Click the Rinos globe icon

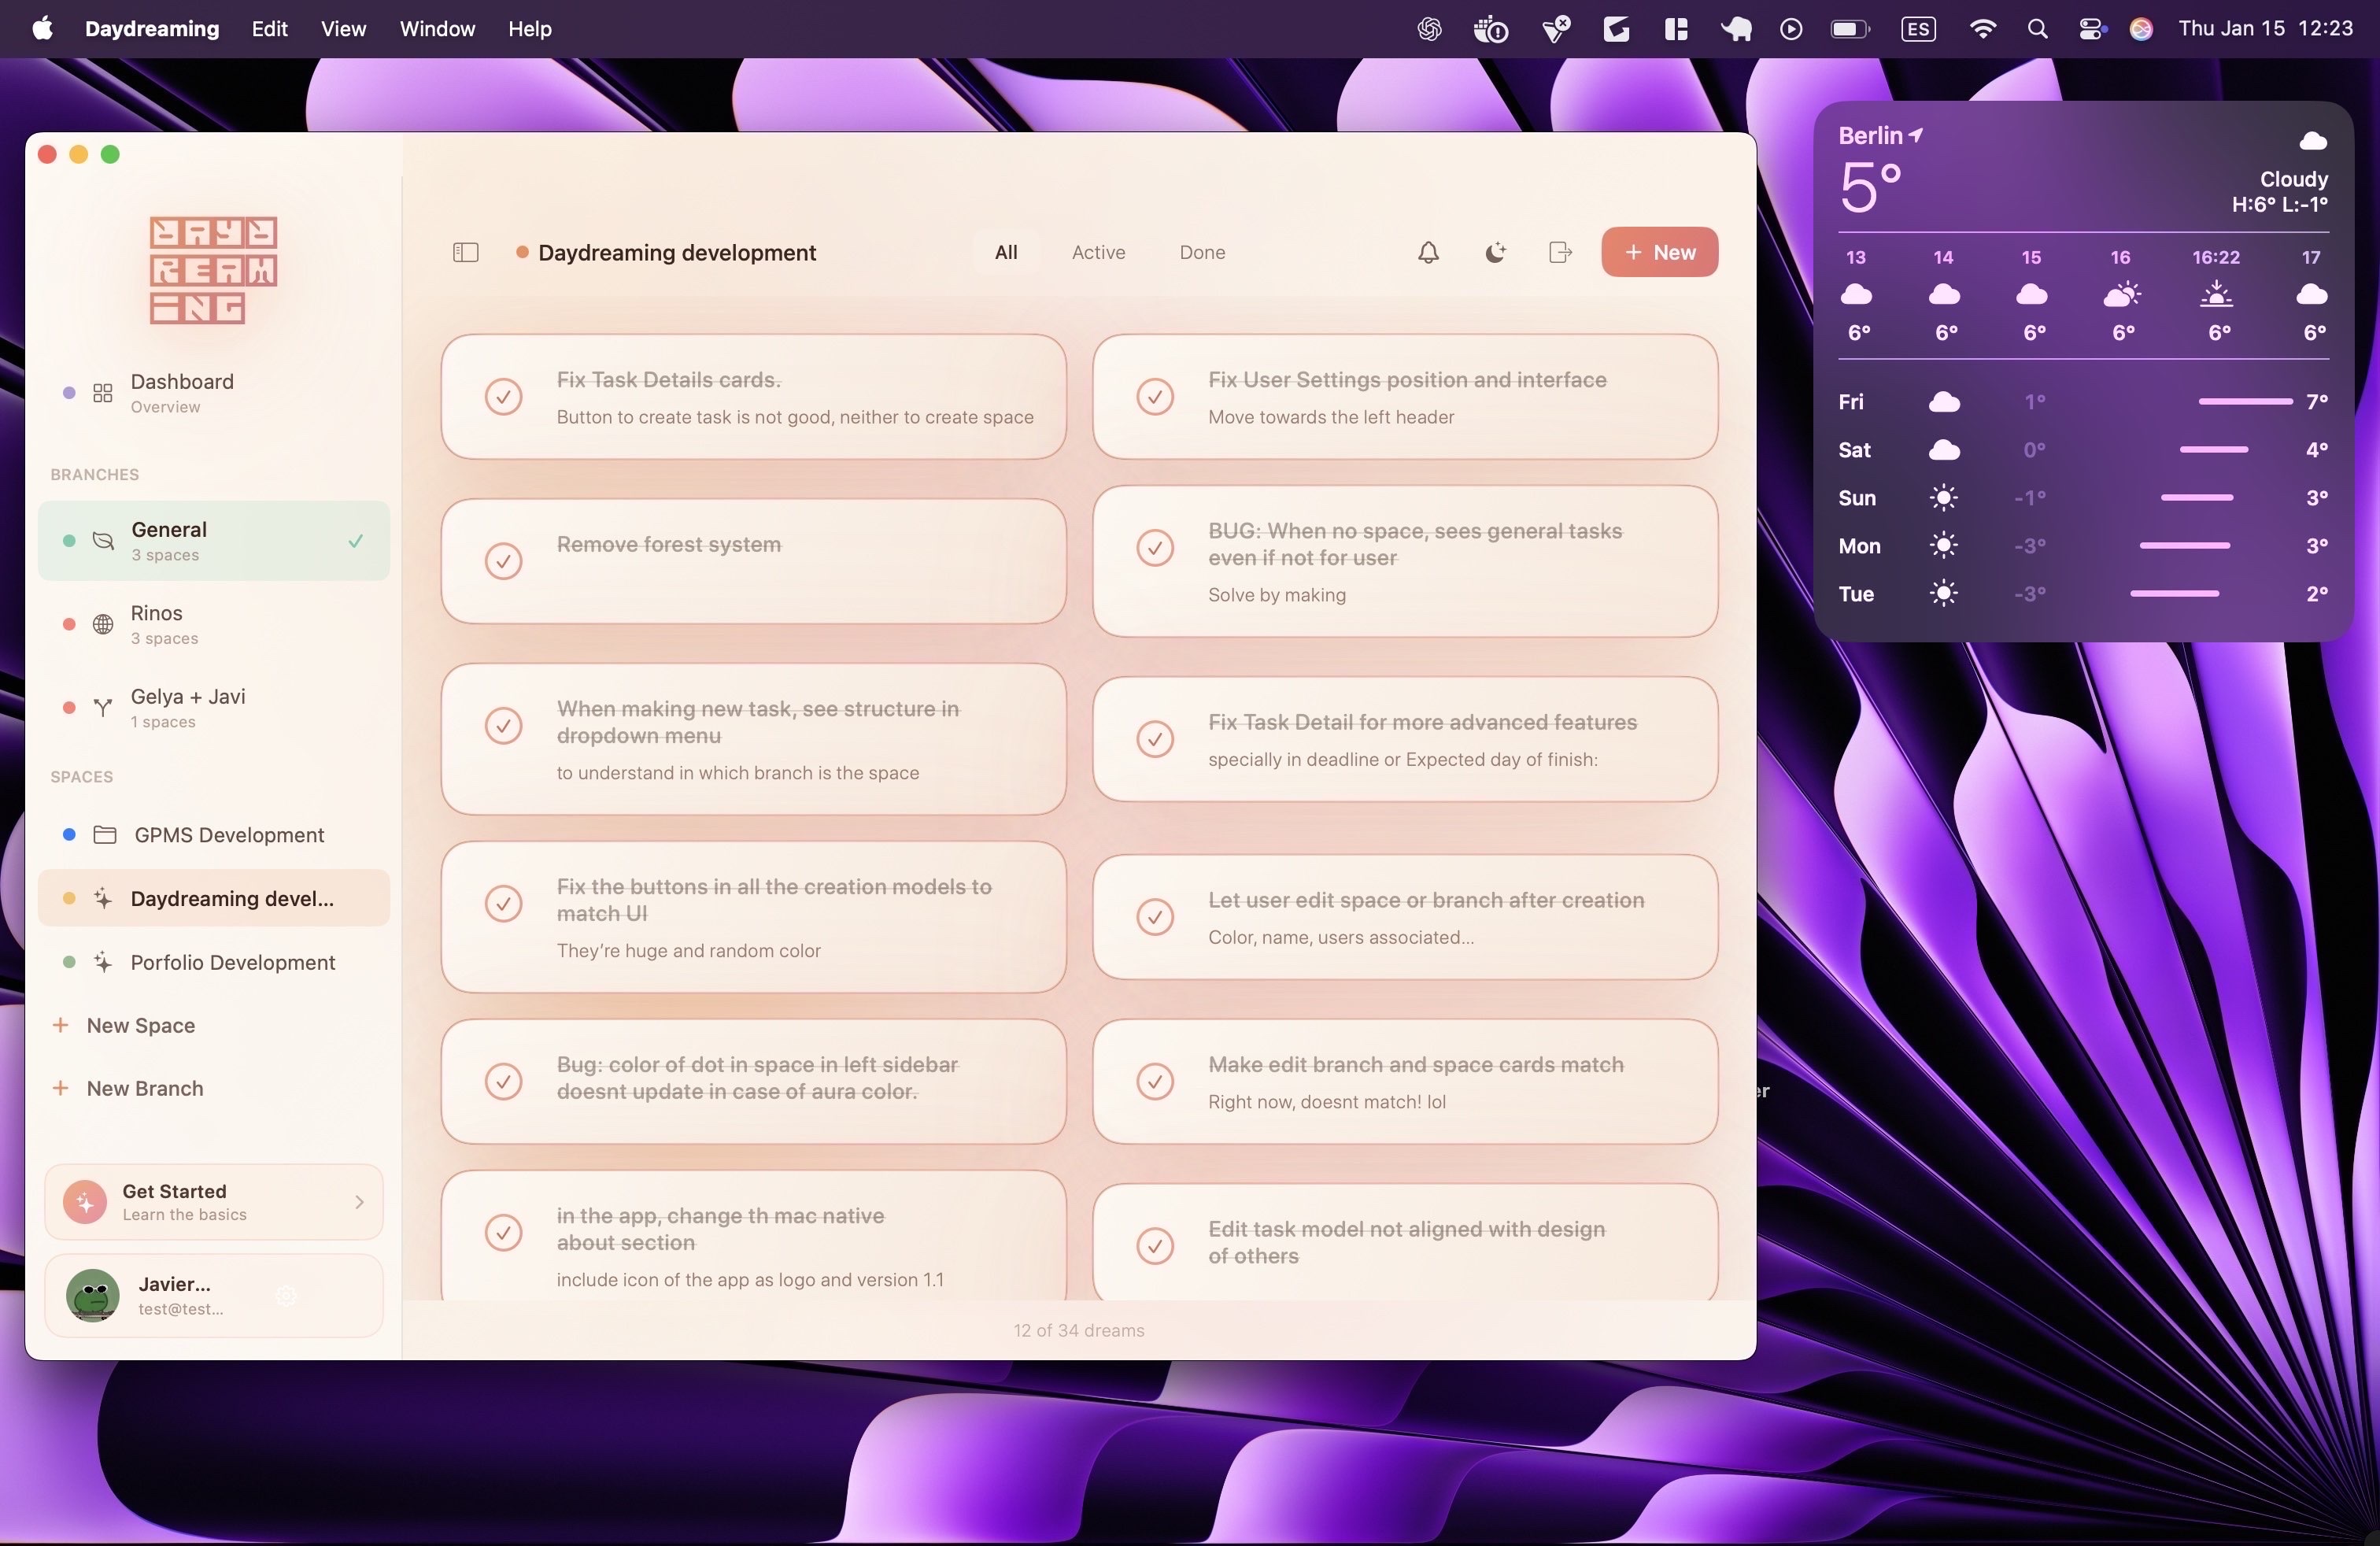103,625
